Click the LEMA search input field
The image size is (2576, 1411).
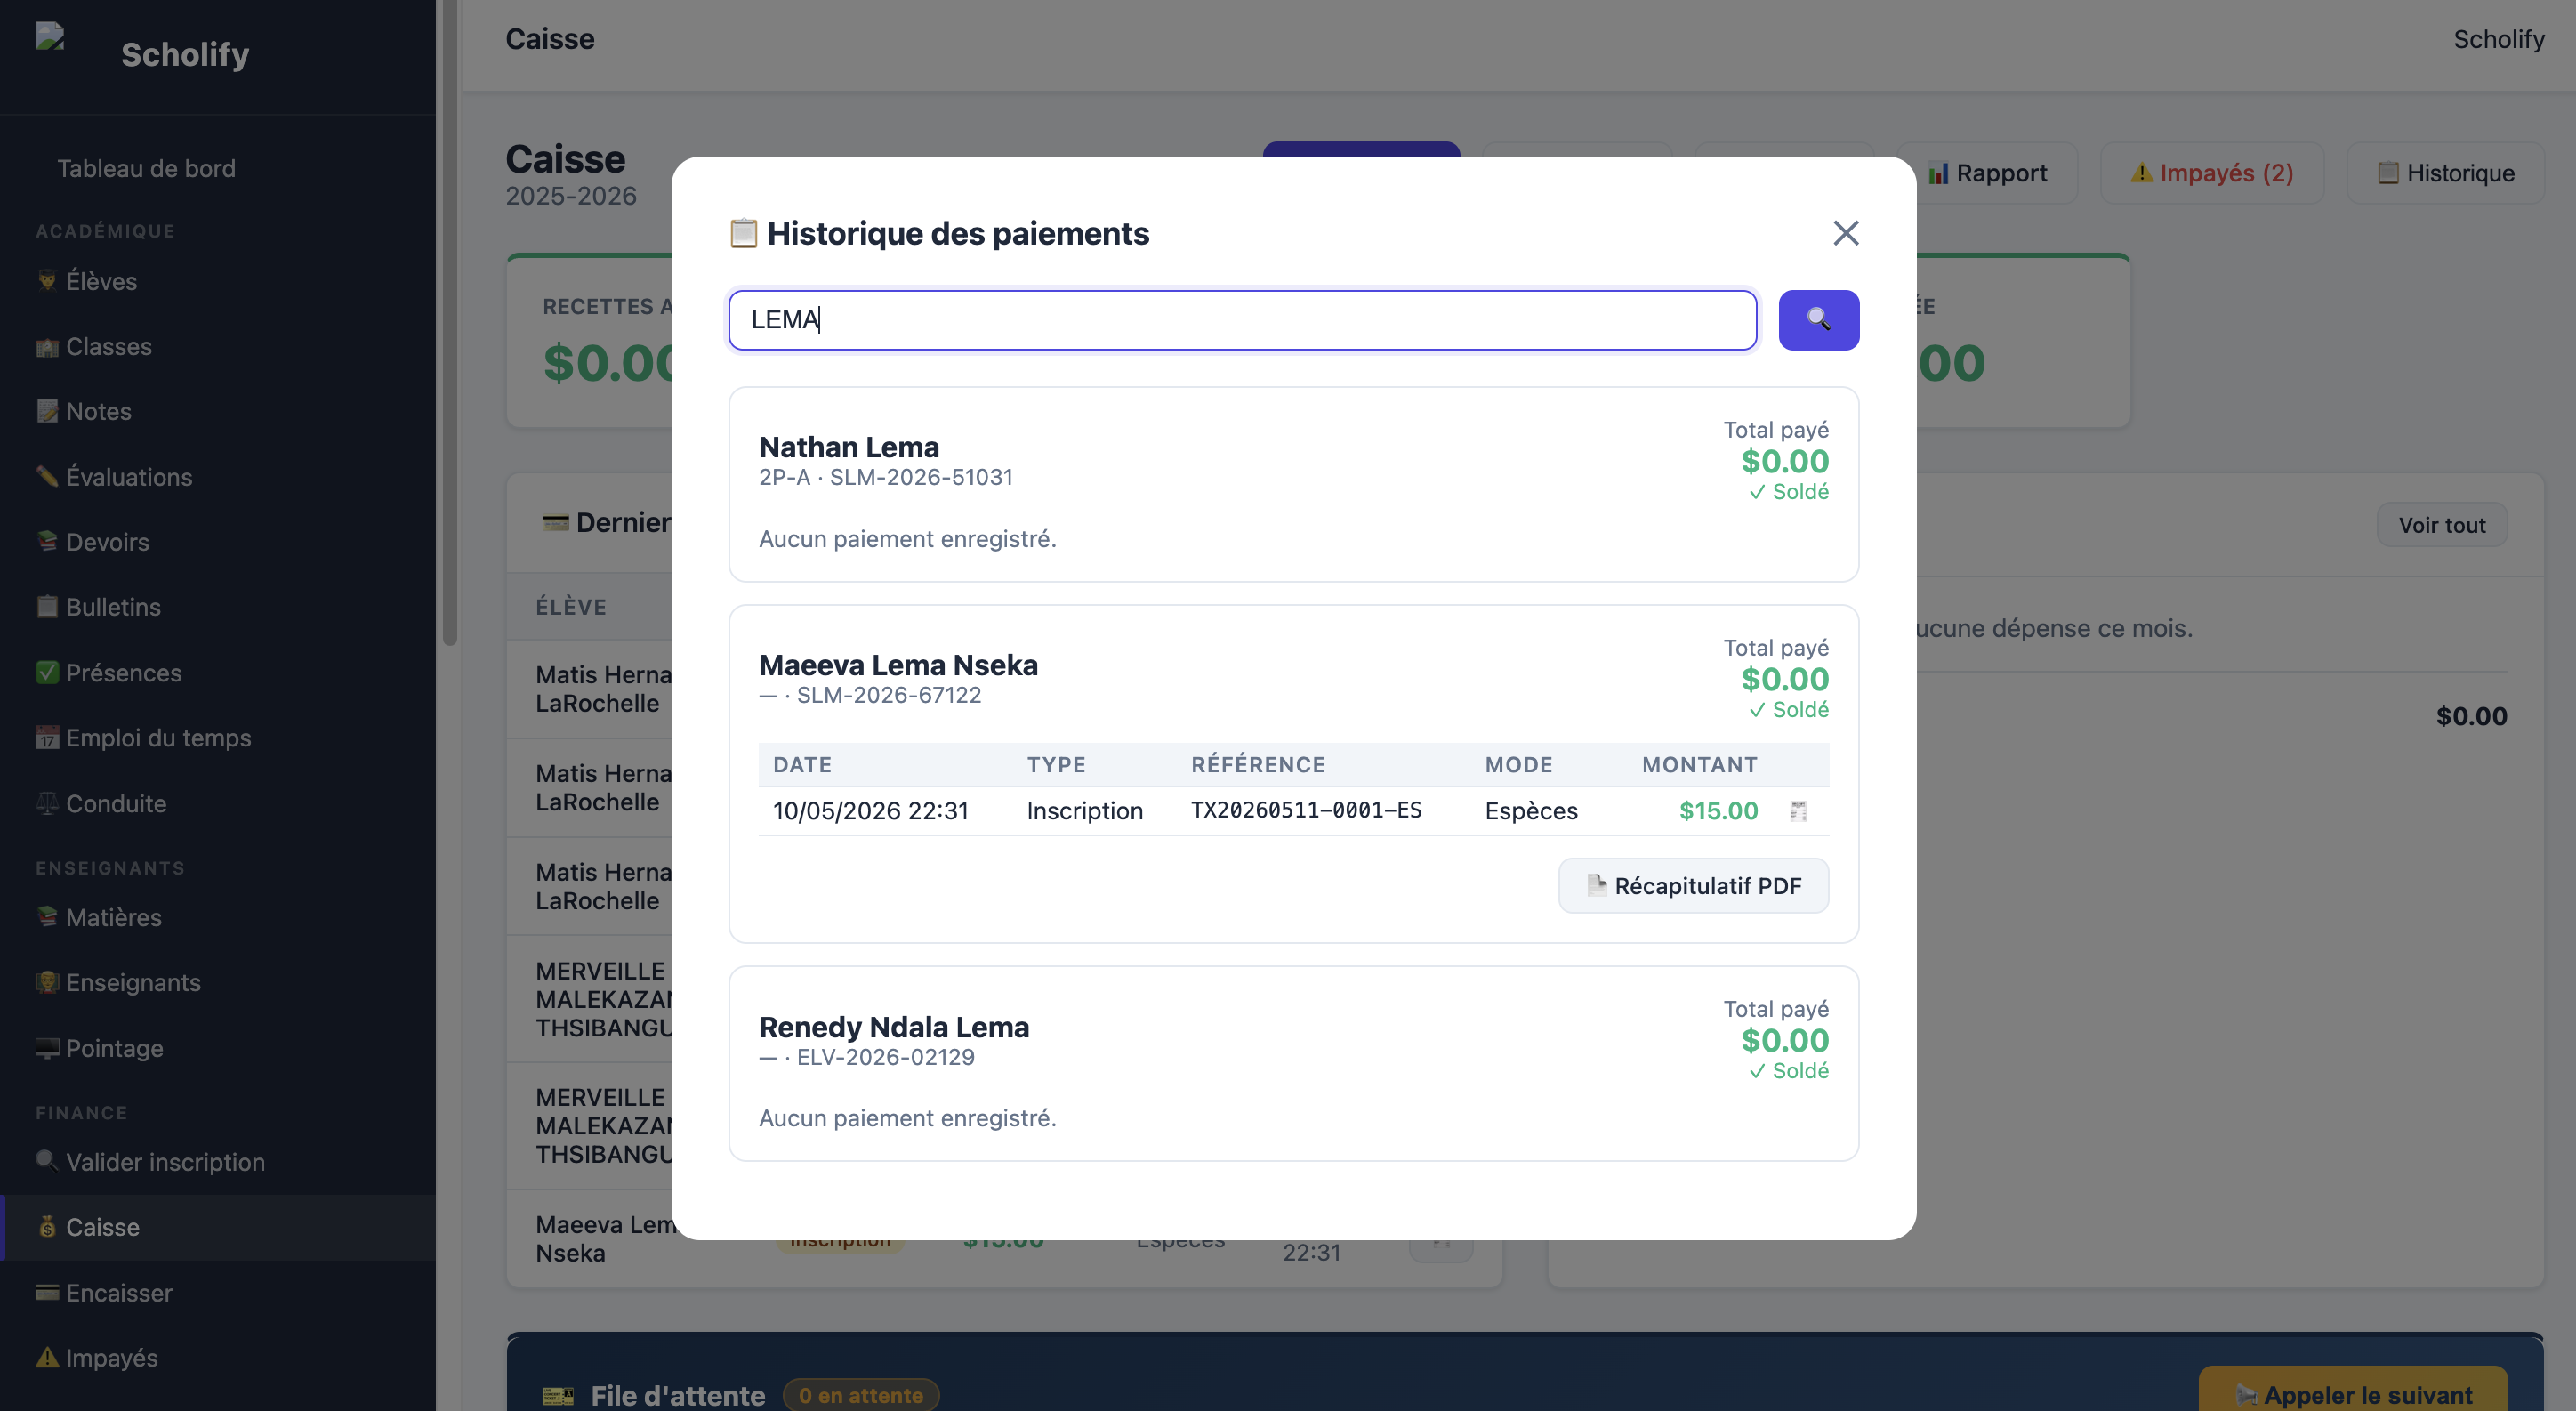pos(1242,320)
